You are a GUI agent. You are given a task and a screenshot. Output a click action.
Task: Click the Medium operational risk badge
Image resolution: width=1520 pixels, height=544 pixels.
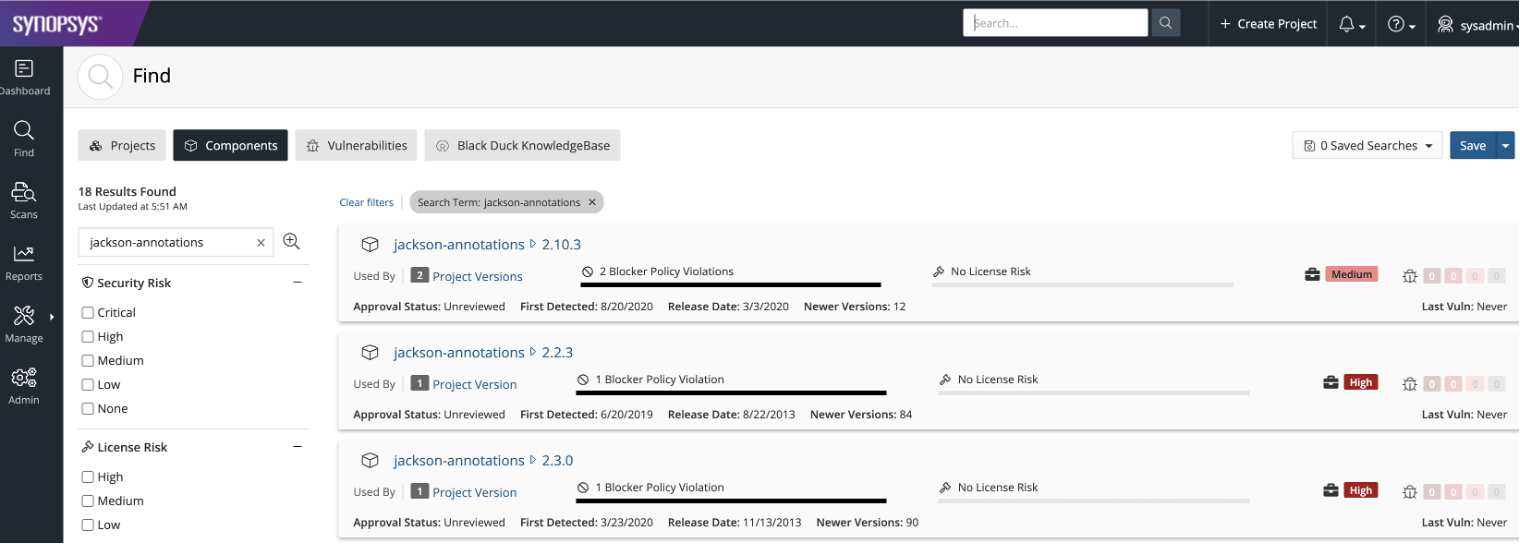[x=1351, y=274]
